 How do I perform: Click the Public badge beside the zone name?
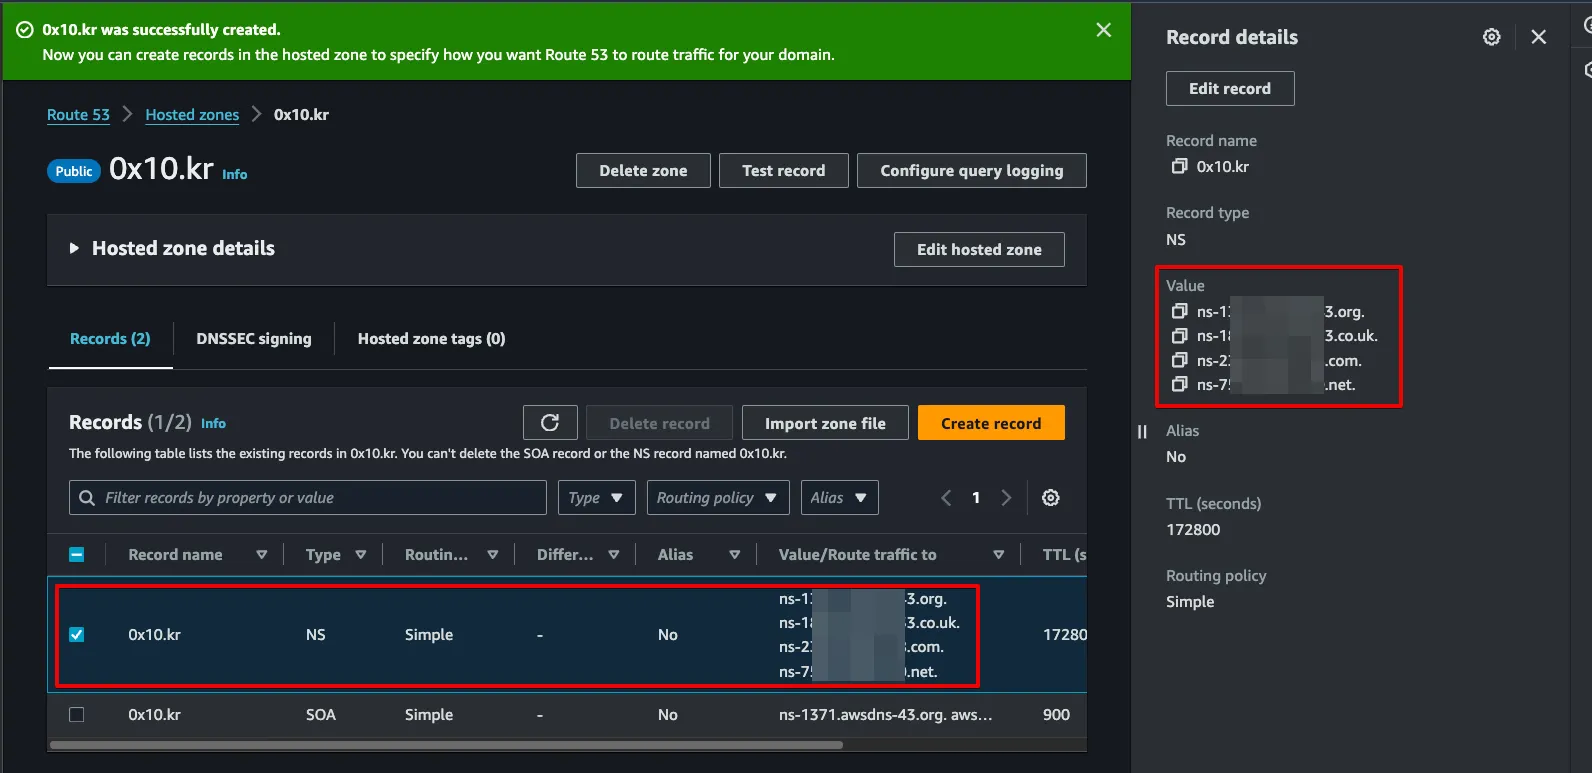[x=74, y=171]
